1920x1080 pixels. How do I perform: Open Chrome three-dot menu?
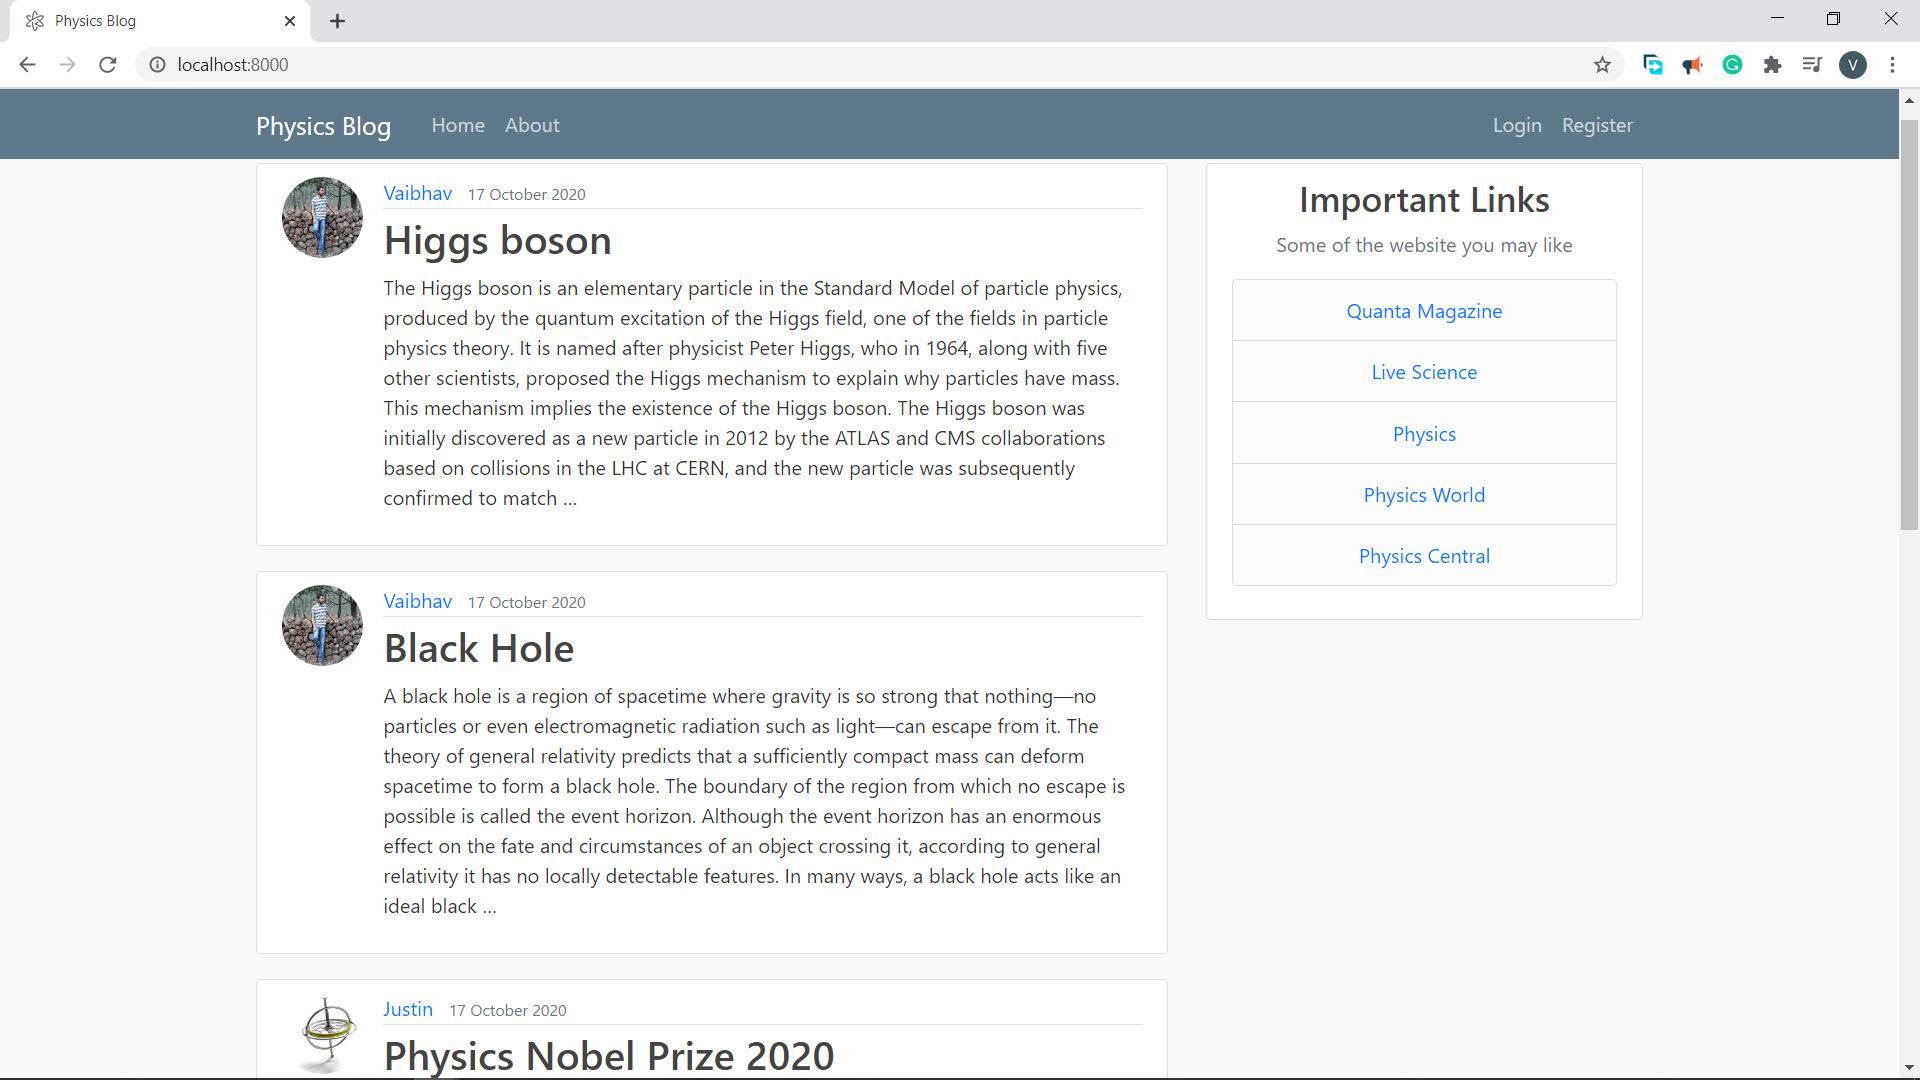[1892, 65]
